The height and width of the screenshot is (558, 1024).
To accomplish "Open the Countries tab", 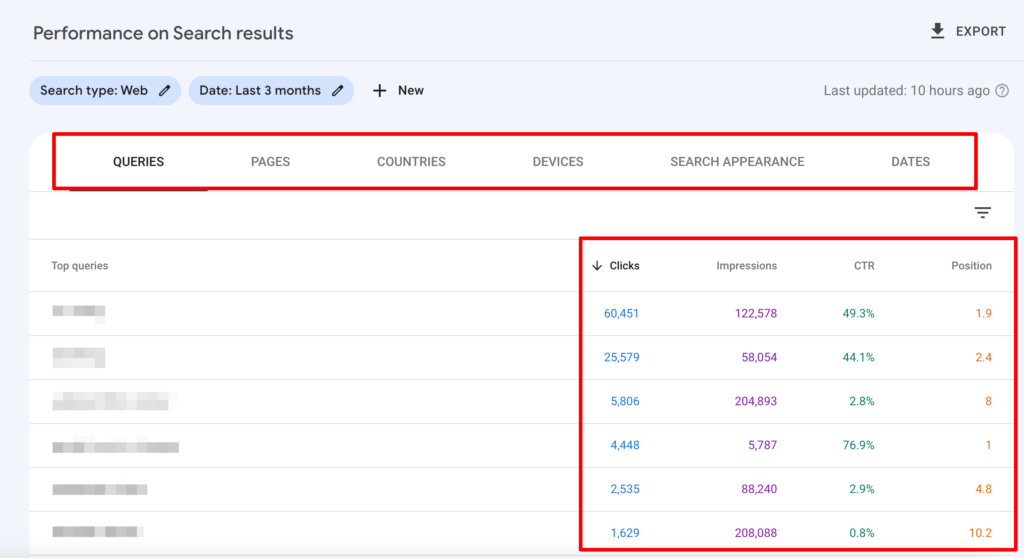I will coord(411,162).
